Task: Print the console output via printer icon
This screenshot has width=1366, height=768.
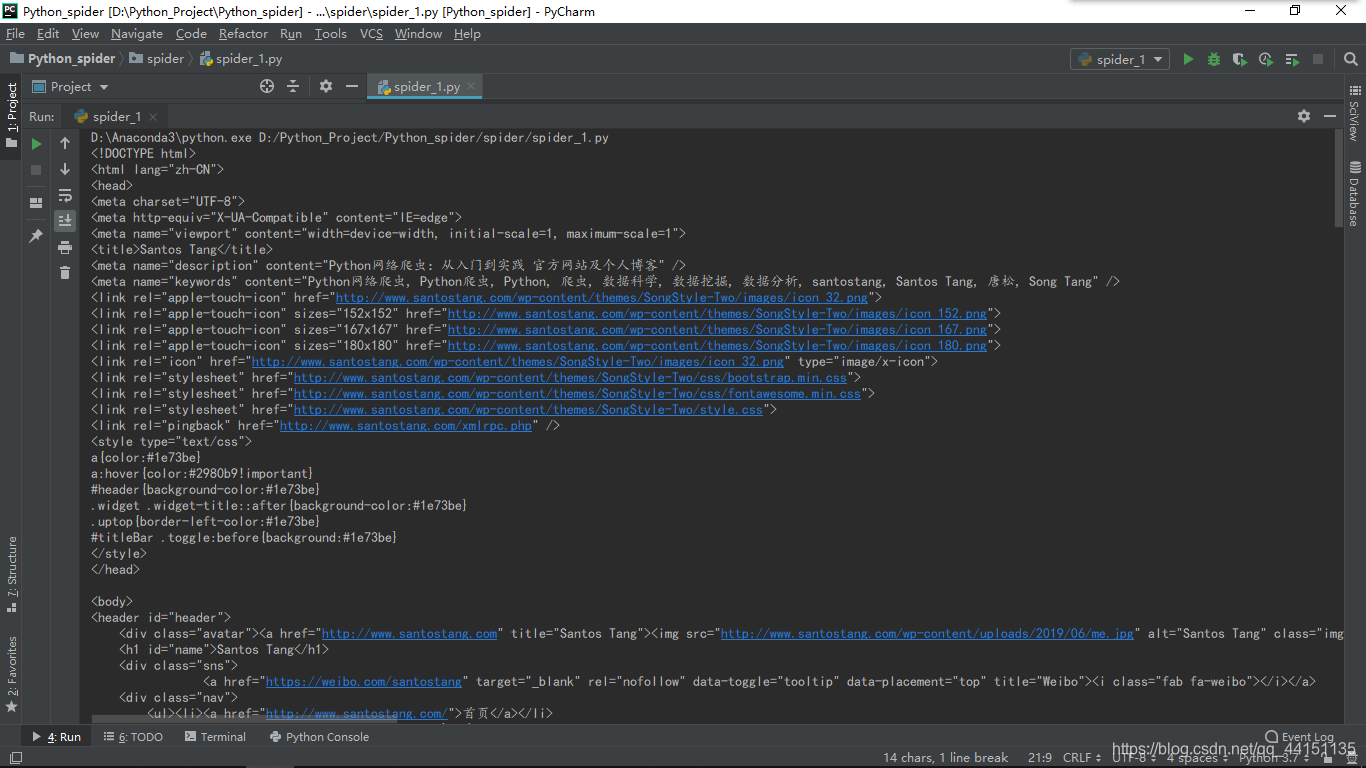Action: coord(65,247)
